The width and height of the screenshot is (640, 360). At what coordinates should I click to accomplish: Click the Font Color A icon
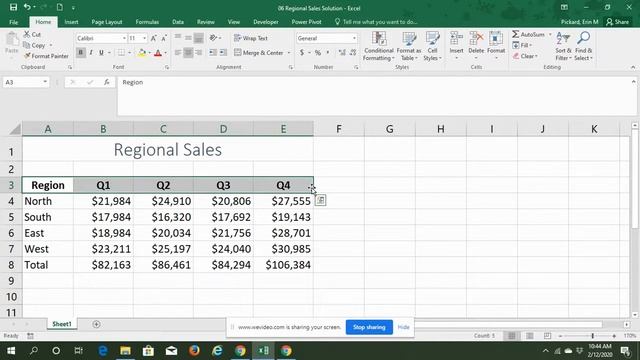[158, 53]
